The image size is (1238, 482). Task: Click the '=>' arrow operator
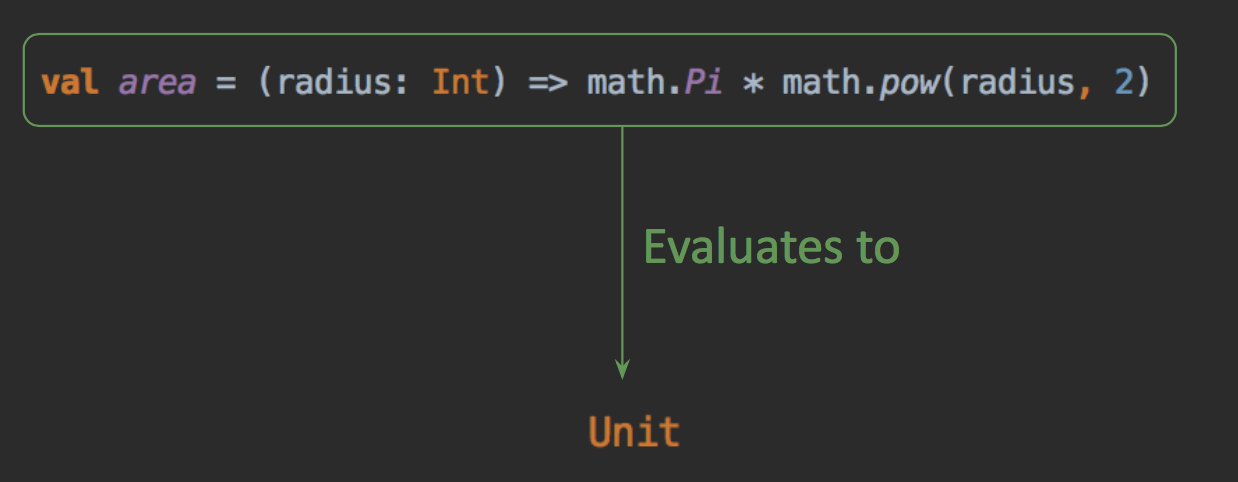coord(548,82)
